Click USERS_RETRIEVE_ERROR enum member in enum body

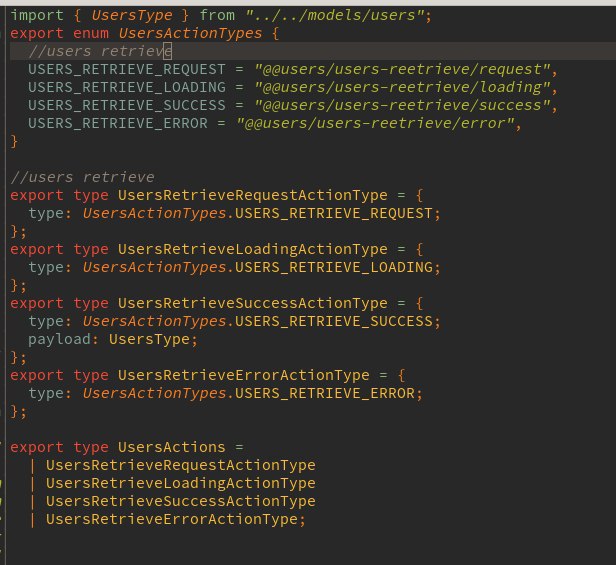tap(118, 123)
